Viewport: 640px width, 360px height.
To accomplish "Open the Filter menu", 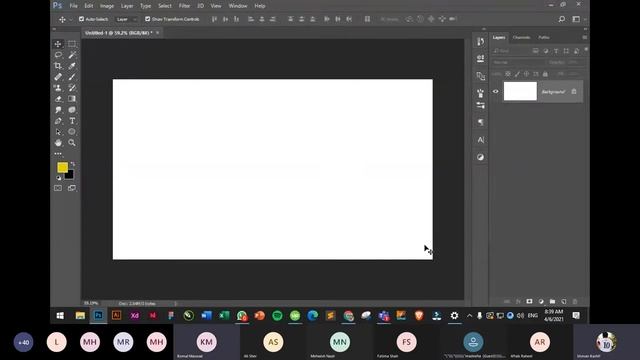I will (x=184, y=6).
